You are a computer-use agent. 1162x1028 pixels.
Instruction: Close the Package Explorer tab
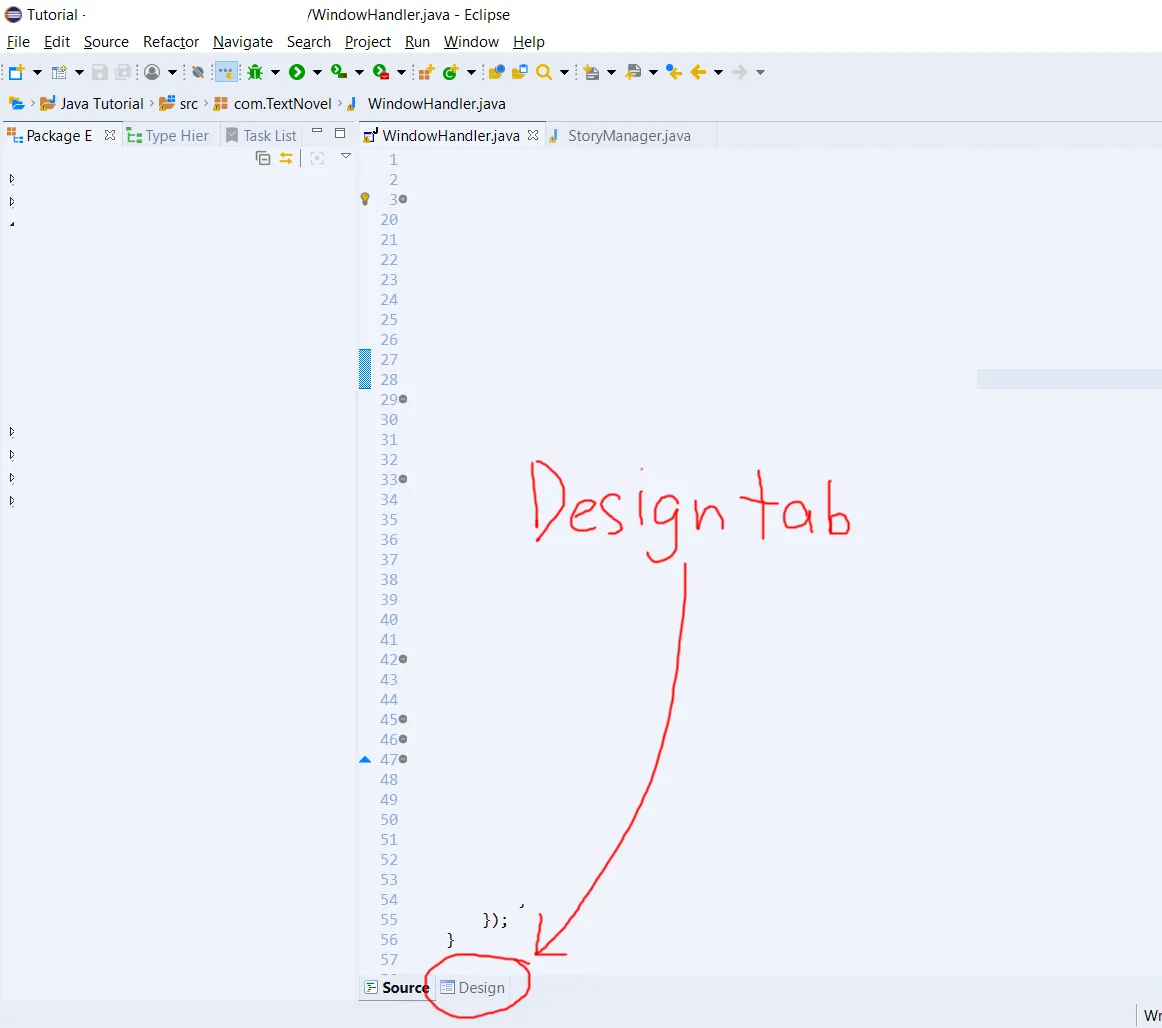(x=110, y=135)
